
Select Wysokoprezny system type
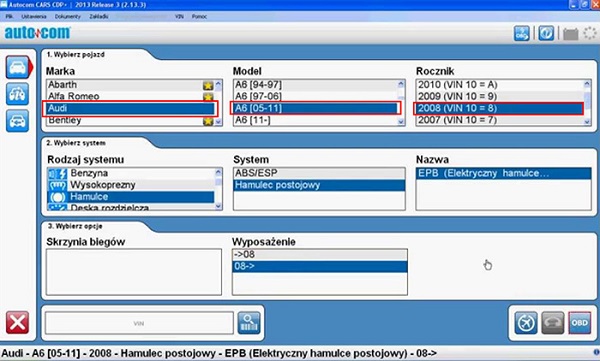131,185
